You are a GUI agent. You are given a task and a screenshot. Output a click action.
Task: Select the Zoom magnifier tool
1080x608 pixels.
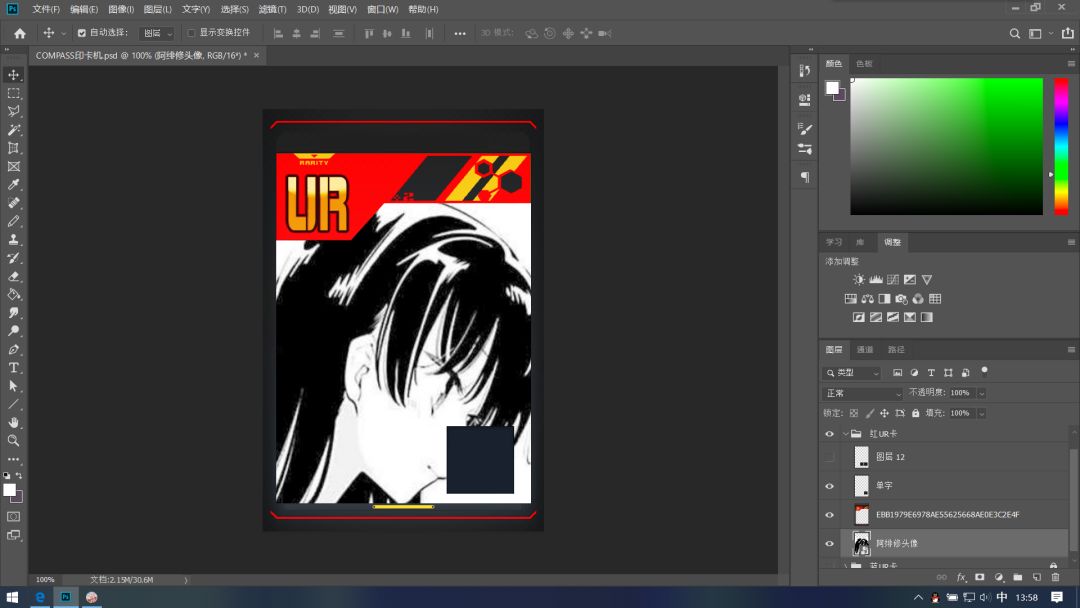click(14, 440)
